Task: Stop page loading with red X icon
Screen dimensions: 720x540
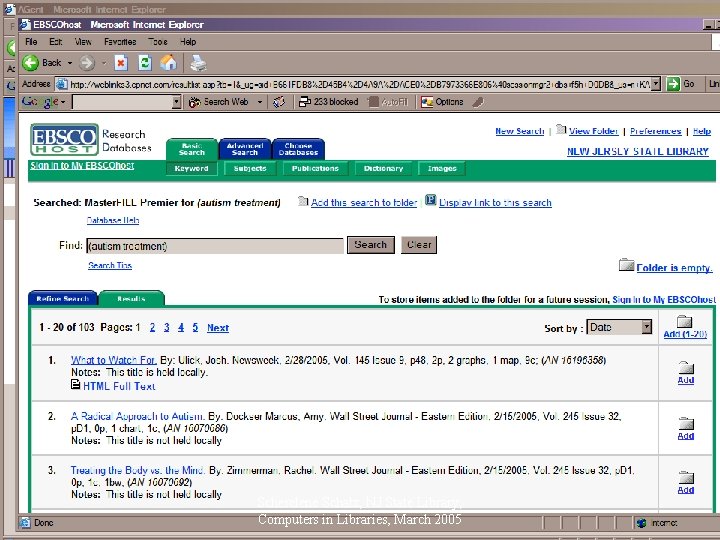Action: (x=121, y=63)
